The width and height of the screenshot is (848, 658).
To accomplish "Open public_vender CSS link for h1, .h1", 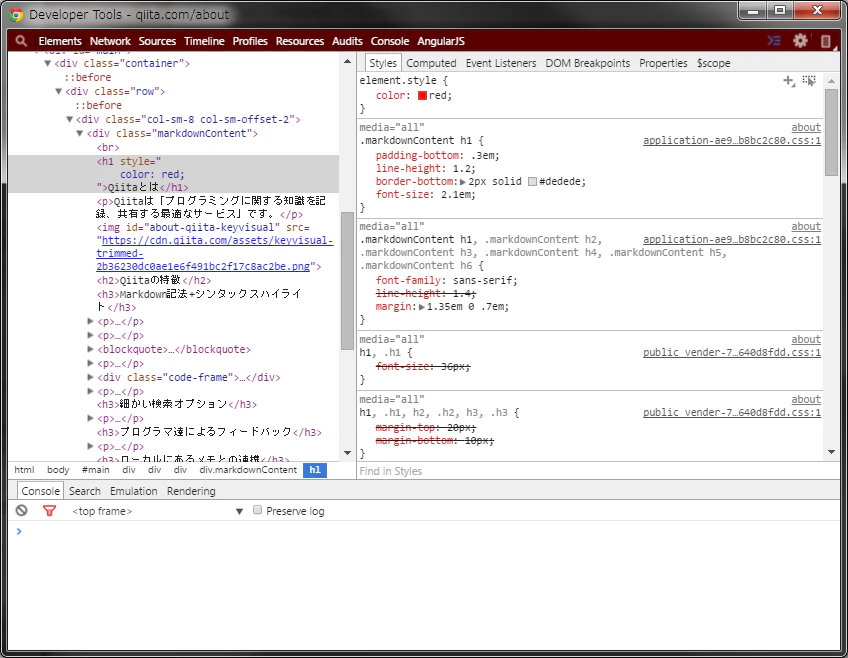I will point(732,353).
